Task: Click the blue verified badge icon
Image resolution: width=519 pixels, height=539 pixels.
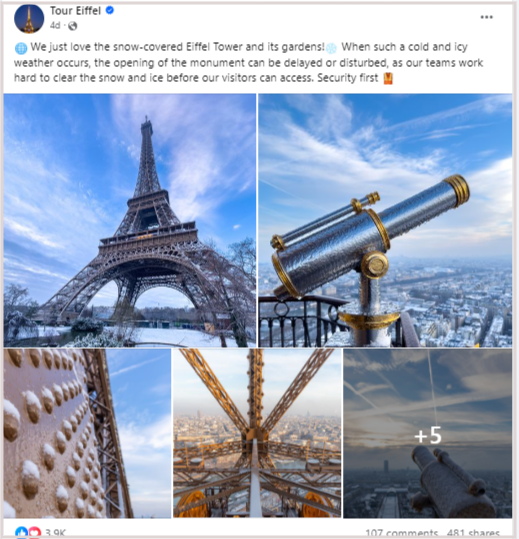Action: coord(109,11)
